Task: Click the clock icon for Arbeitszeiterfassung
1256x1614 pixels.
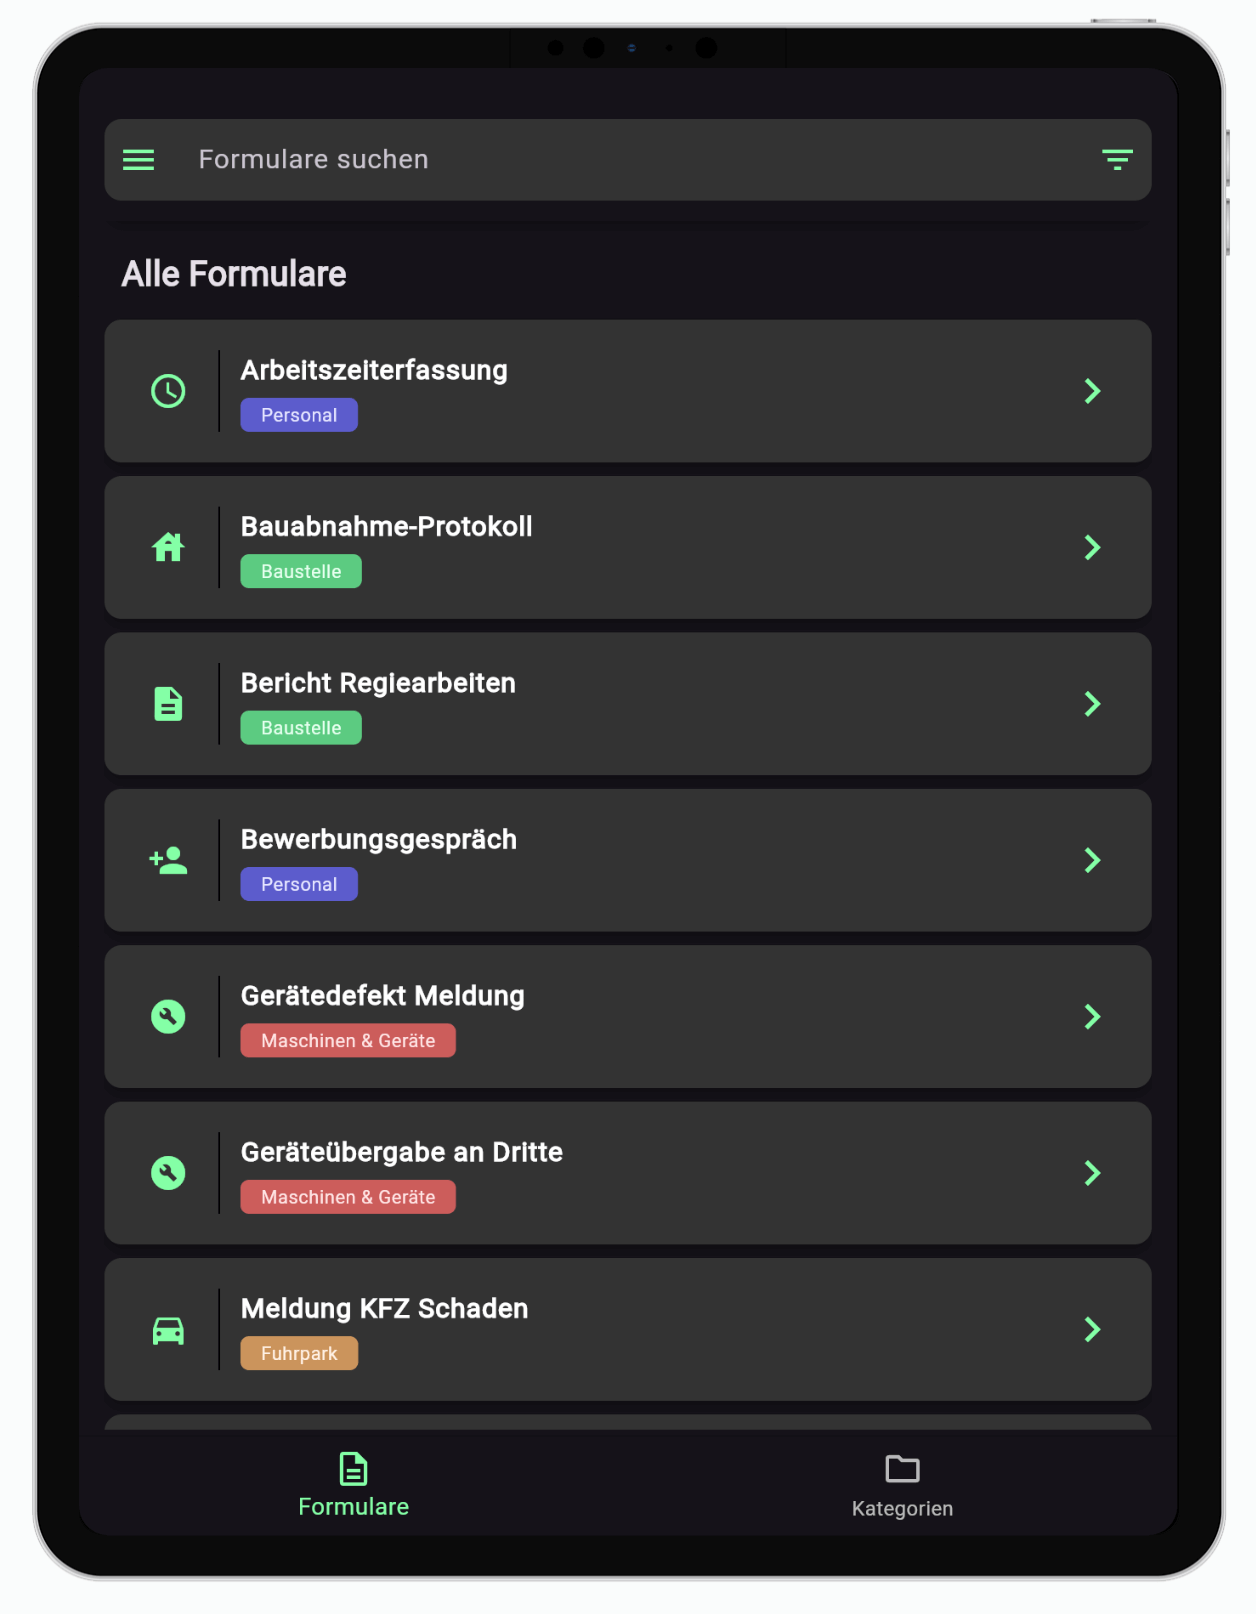Action: [x=168, y=391]
